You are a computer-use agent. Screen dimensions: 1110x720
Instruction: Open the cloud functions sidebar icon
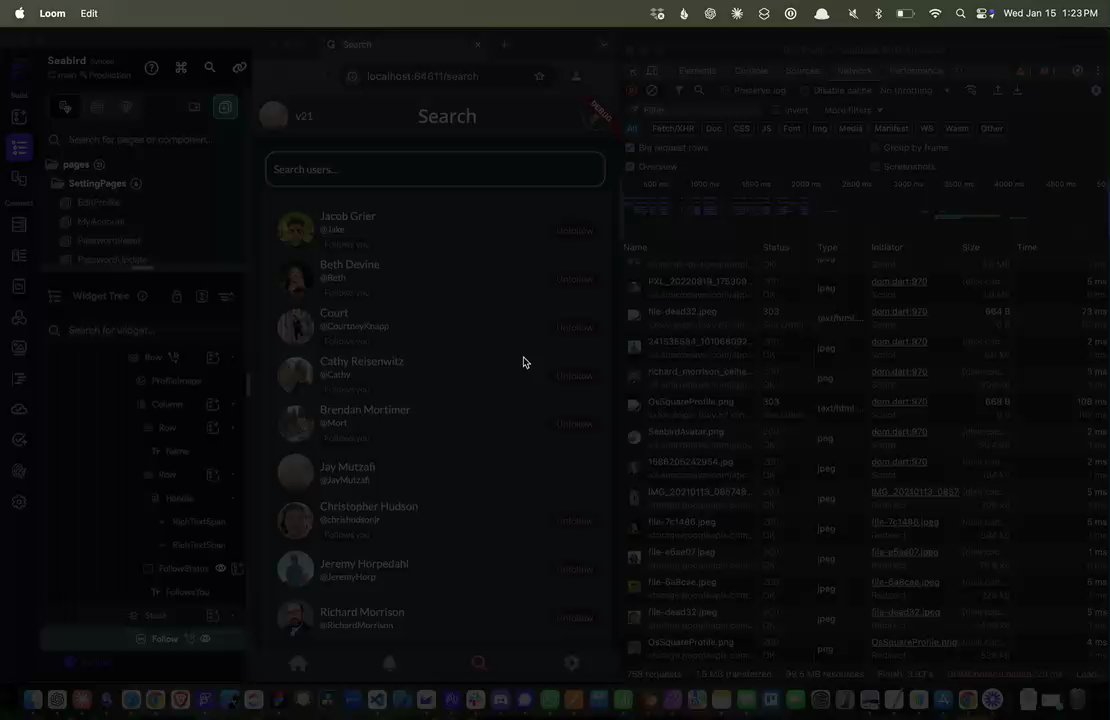point(19,409)
